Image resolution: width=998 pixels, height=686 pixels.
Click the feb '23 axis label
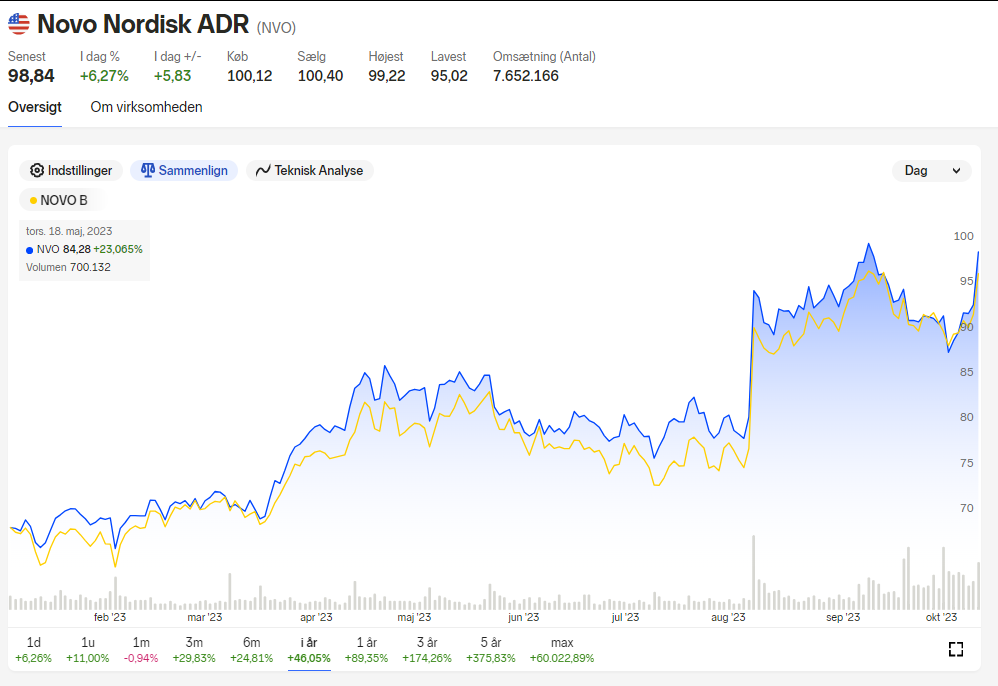tap(109, 617)
